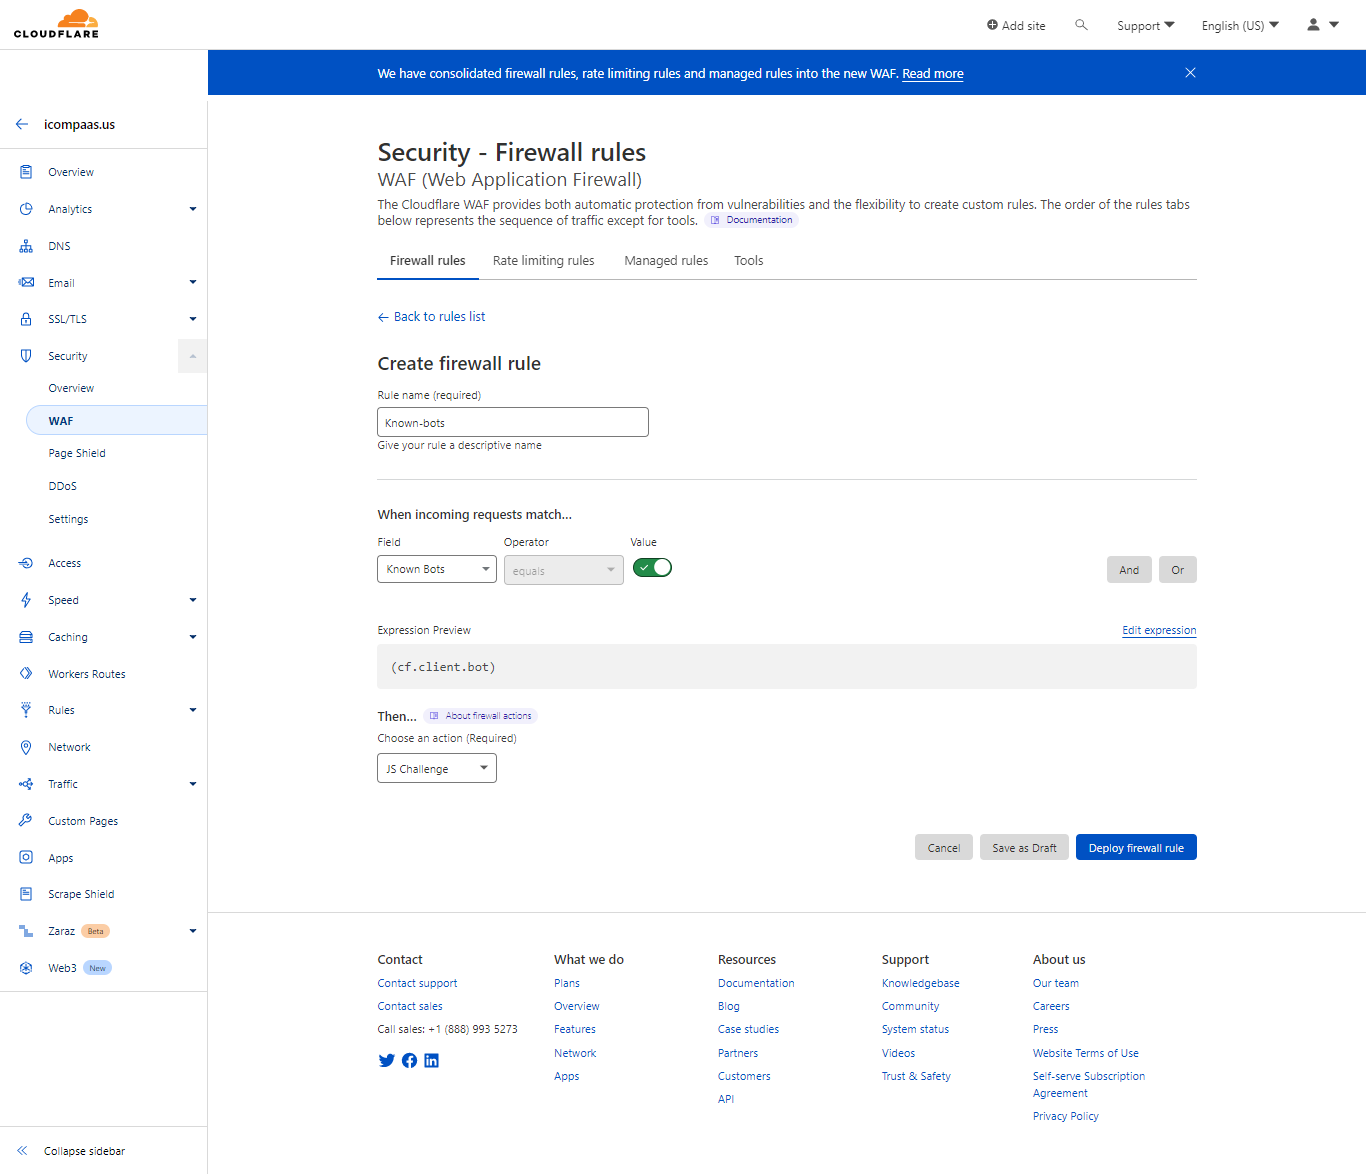
Task: Open the JS Challenge action dropdown
Action: 437,768
